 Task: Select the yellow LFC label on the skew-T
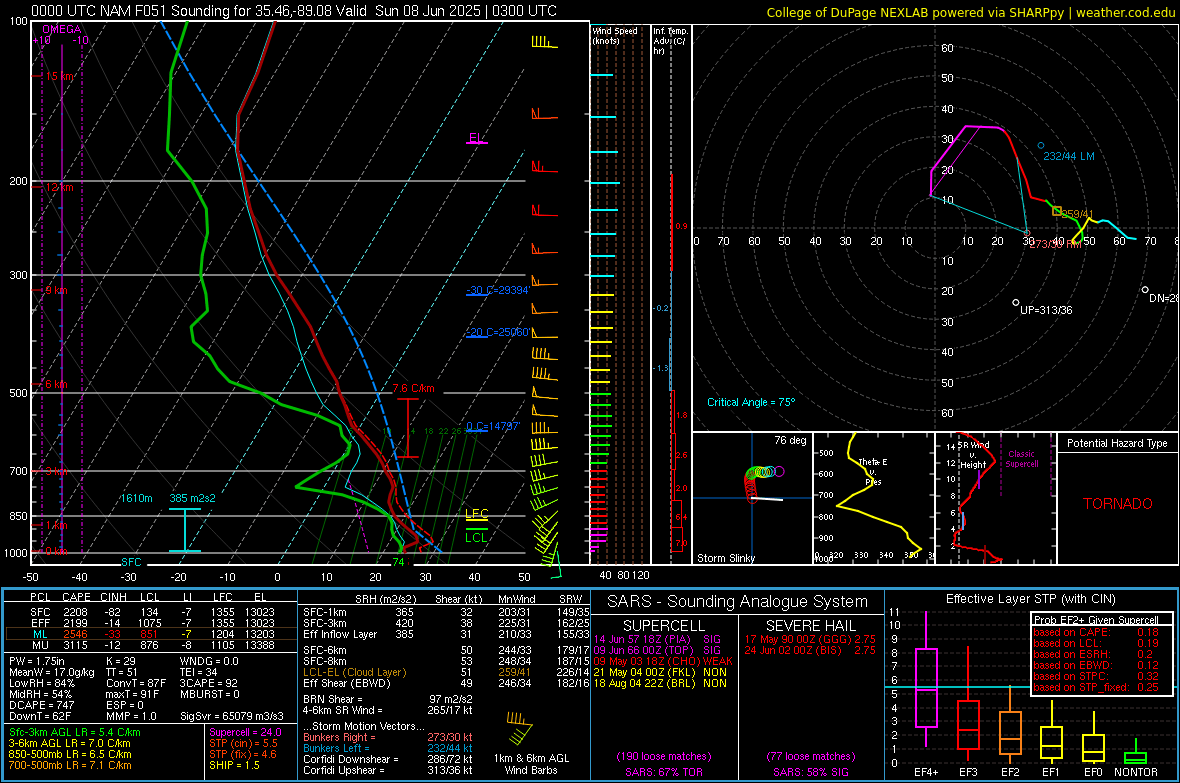coord(476,513)
